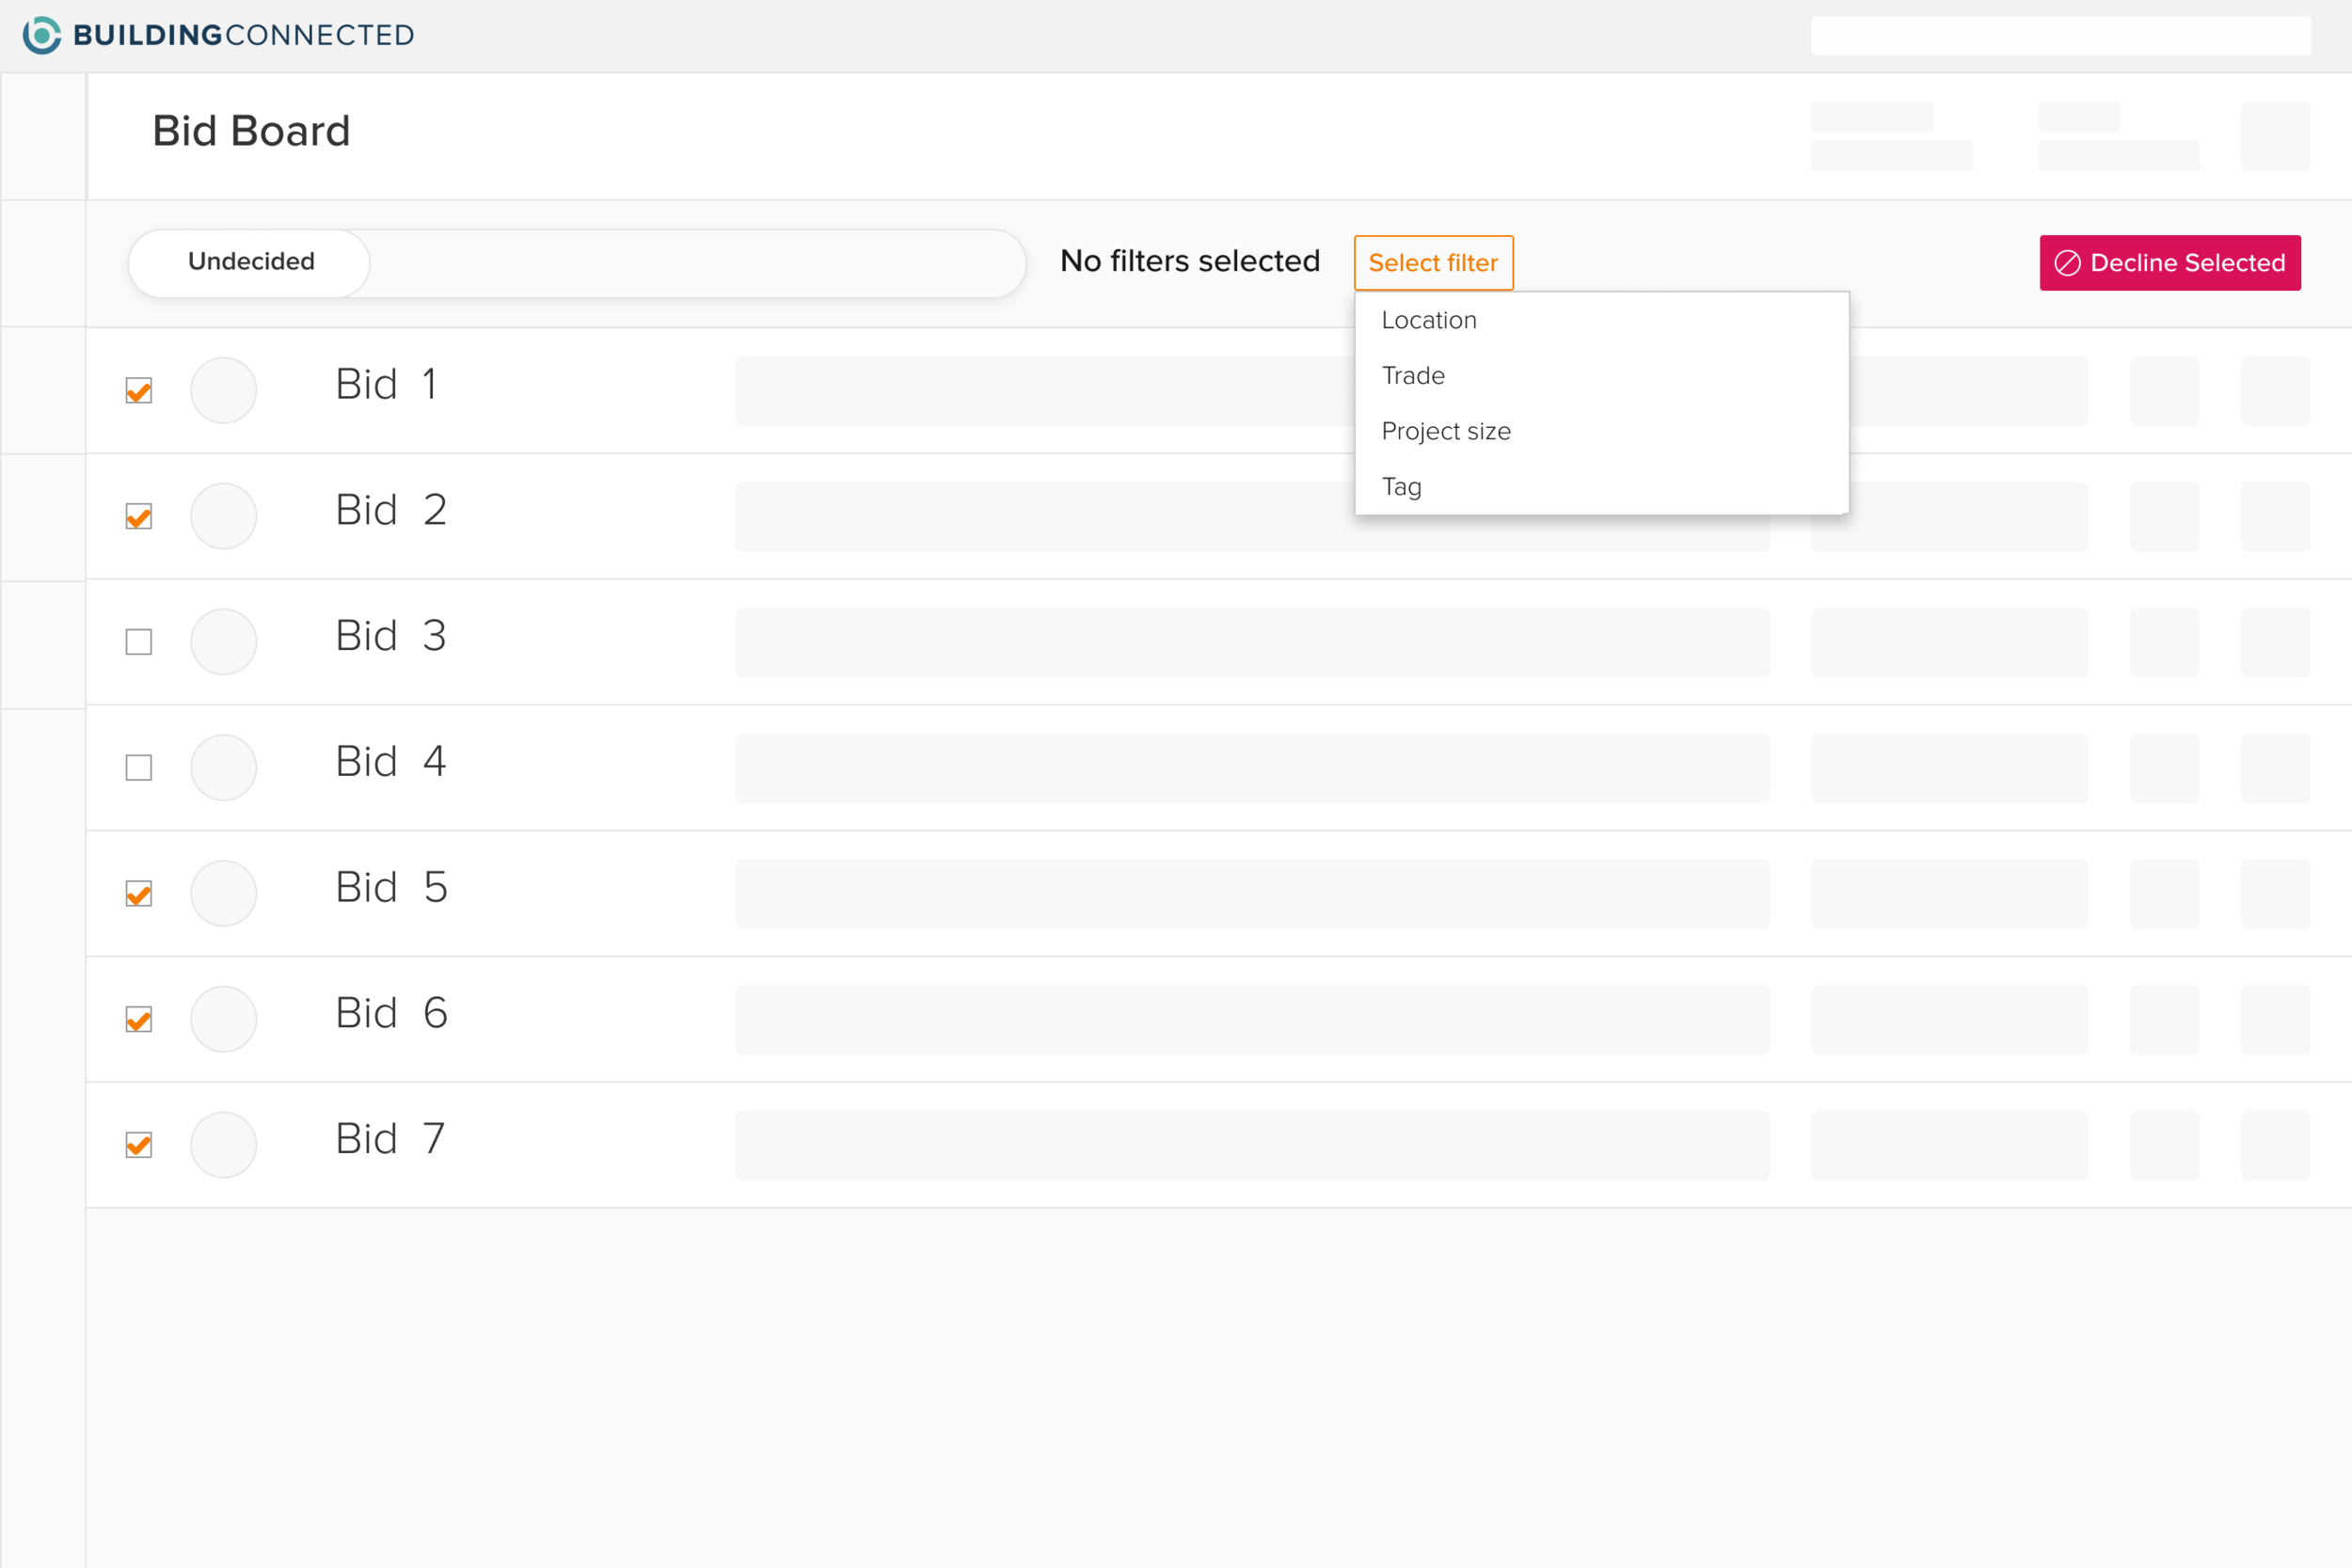Open the avatar circle next to Bid 1
Viewport: 2352px width, 1568px height.
[x=223, y=390]
